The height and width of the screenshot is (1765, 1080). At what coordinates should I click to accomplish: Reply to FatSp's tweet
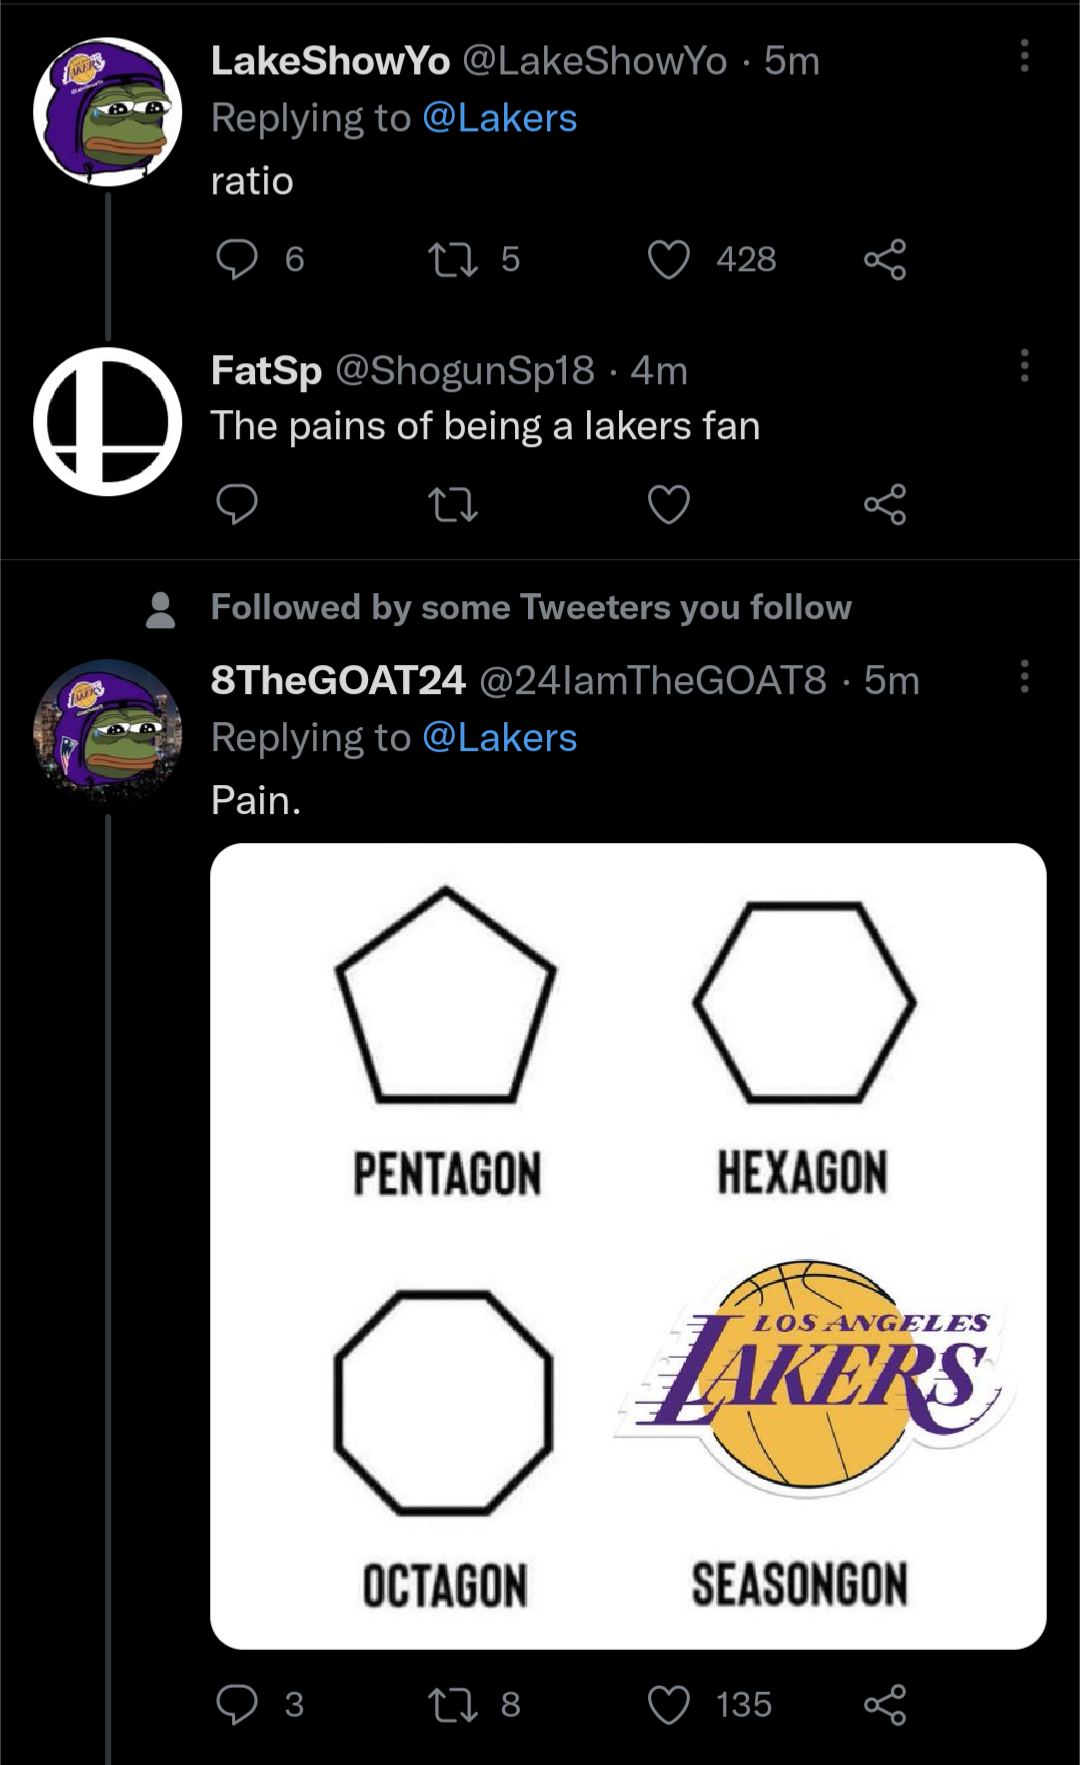pyautogui.click(x=238, y=504)
